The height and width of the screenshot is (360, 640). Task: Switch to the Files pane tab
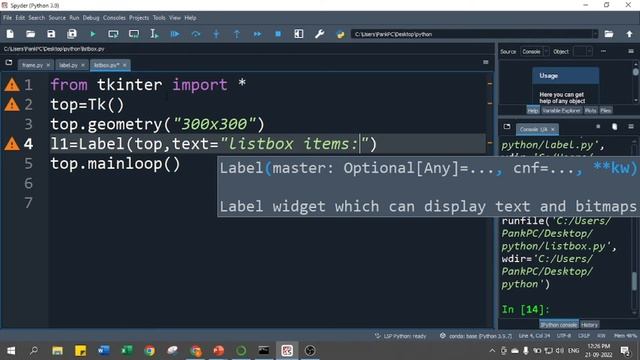[x=606, y=110]
